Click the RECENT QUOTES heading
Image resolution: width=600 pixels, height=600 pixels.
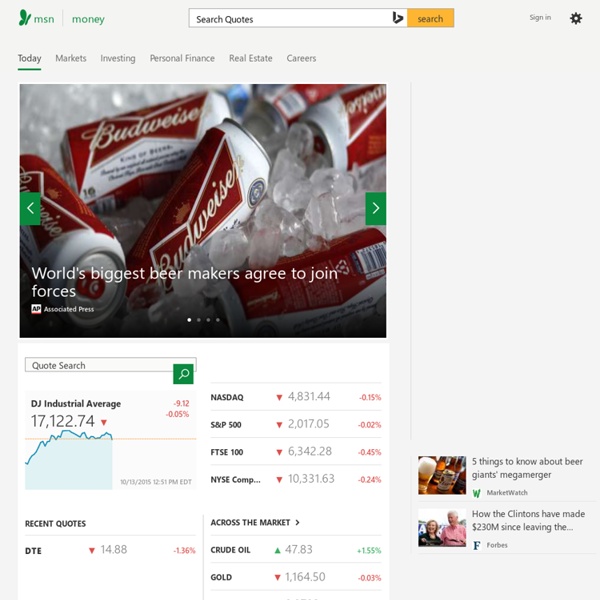pos(55,524)
